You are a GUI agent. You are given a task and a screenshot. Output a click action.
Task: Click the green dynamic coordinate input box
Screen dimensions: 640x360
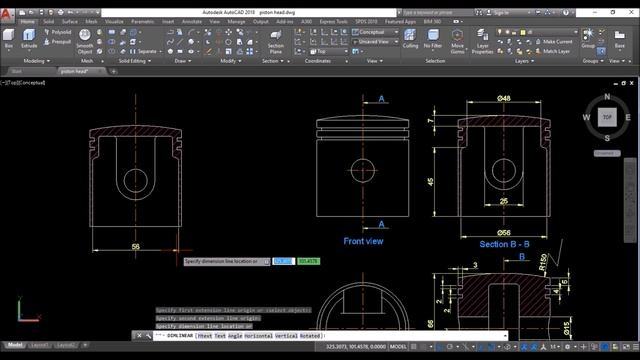309,261
